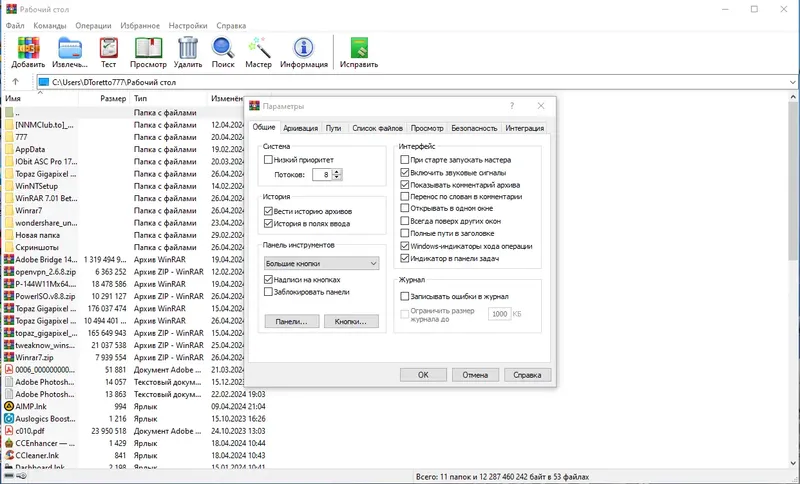Open the Поиск magnifier icon
Image resolution: width=800 pixels, height=484 pixels.
coord(223,47)
